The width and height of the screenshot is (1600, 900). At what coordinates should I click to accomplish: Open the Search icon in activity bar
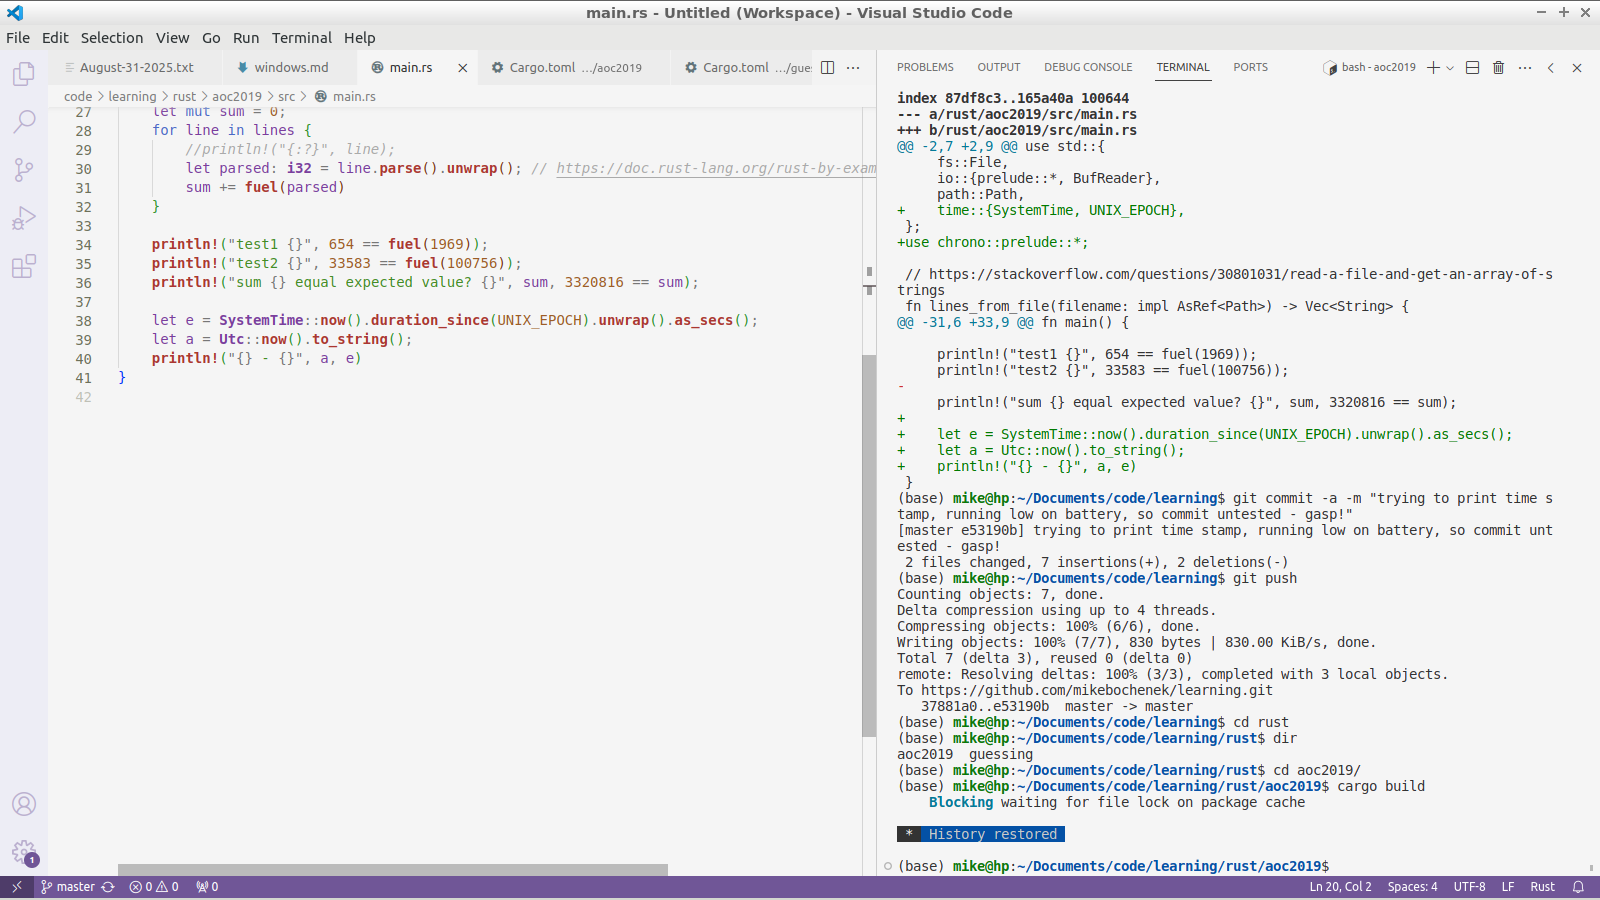pyautogui.click(x=23, y=121)
